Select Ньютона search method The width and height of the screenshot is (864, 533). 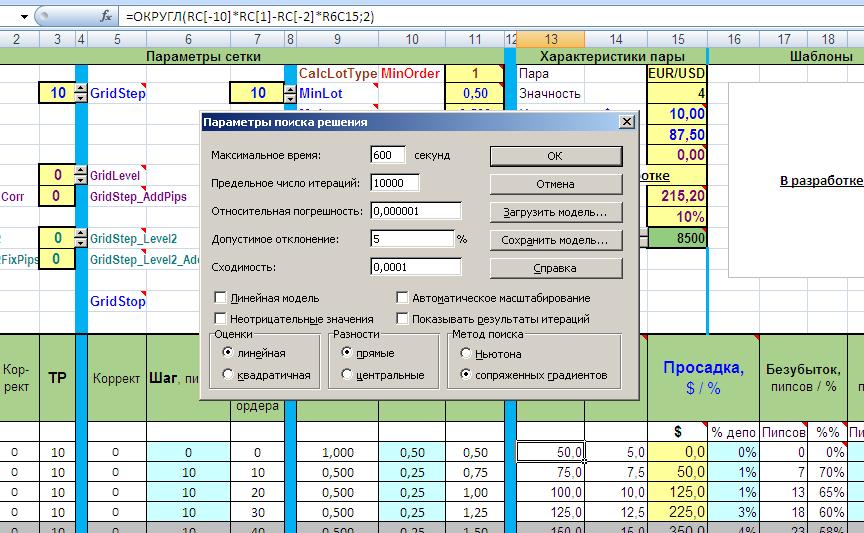click(x=466, y=353)
